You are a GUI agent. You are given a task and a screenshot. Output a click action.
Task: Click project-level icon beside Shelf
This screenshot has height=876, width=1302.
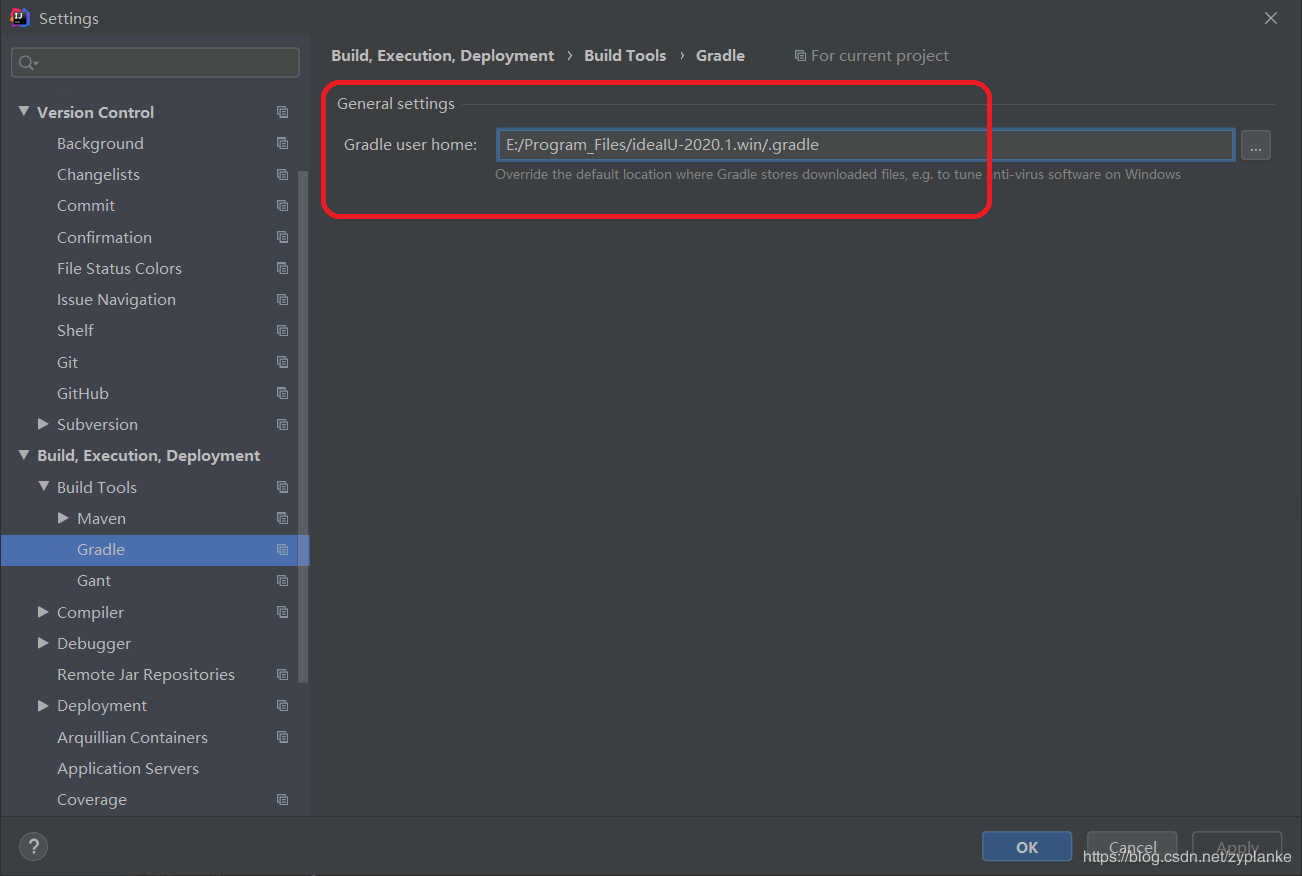[283, 330]
